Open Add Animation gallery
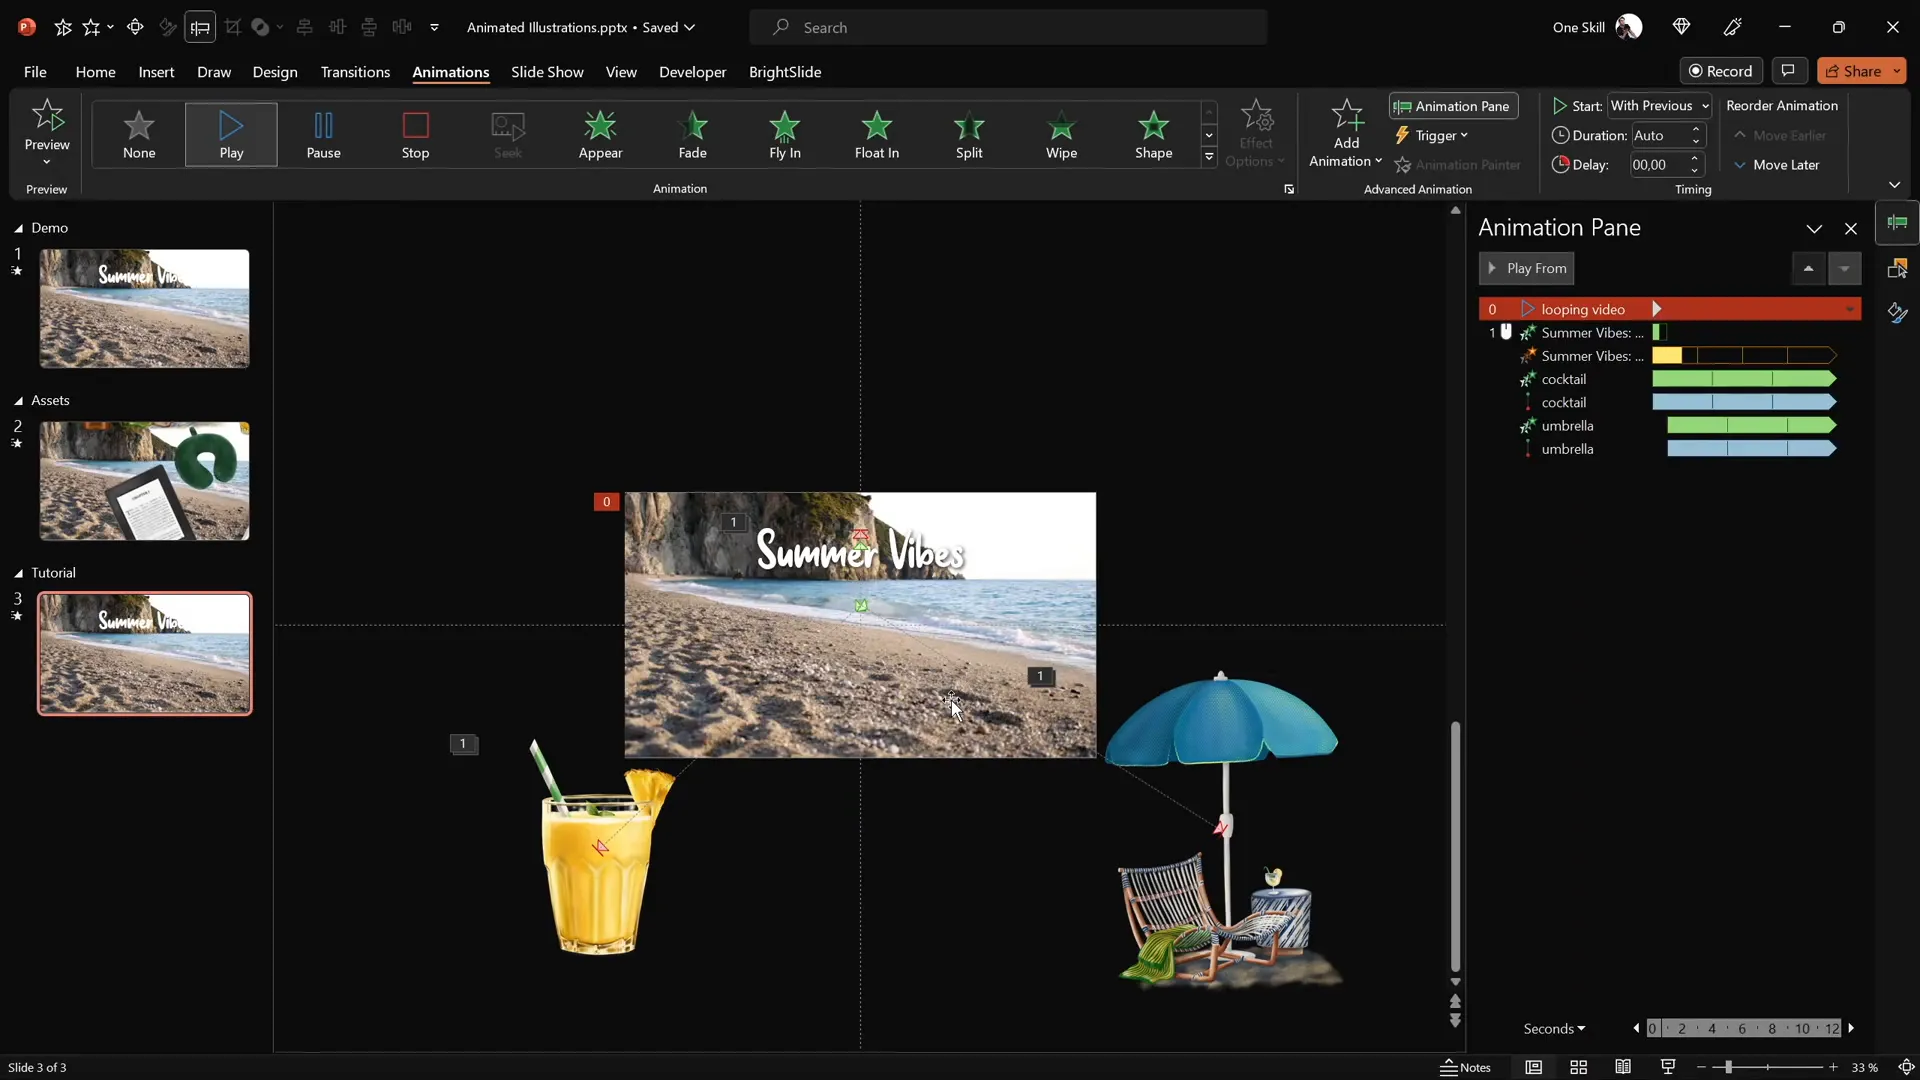This screenshot has height=1080, width=1920. [x=1344, y=133]
